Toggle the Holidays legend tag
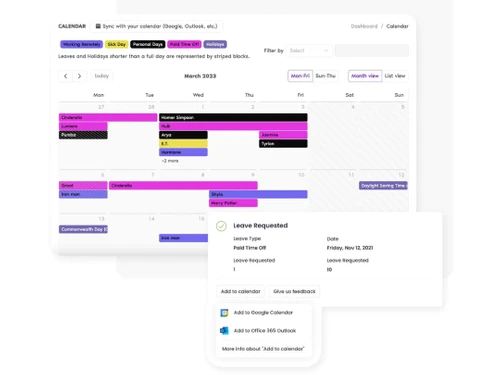The image size is (500, 375). pos(215,44)
